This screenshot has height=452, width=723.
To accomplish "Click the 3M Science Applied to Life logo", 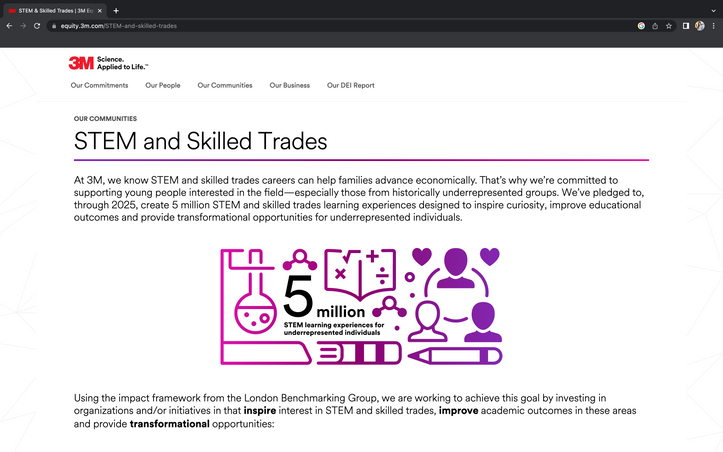I will [108, 63].
